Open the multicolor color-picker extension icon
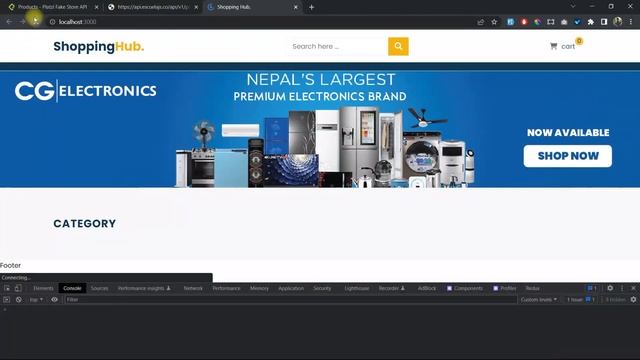Viewport: 640px width, 360px height. tap(537, 22)
